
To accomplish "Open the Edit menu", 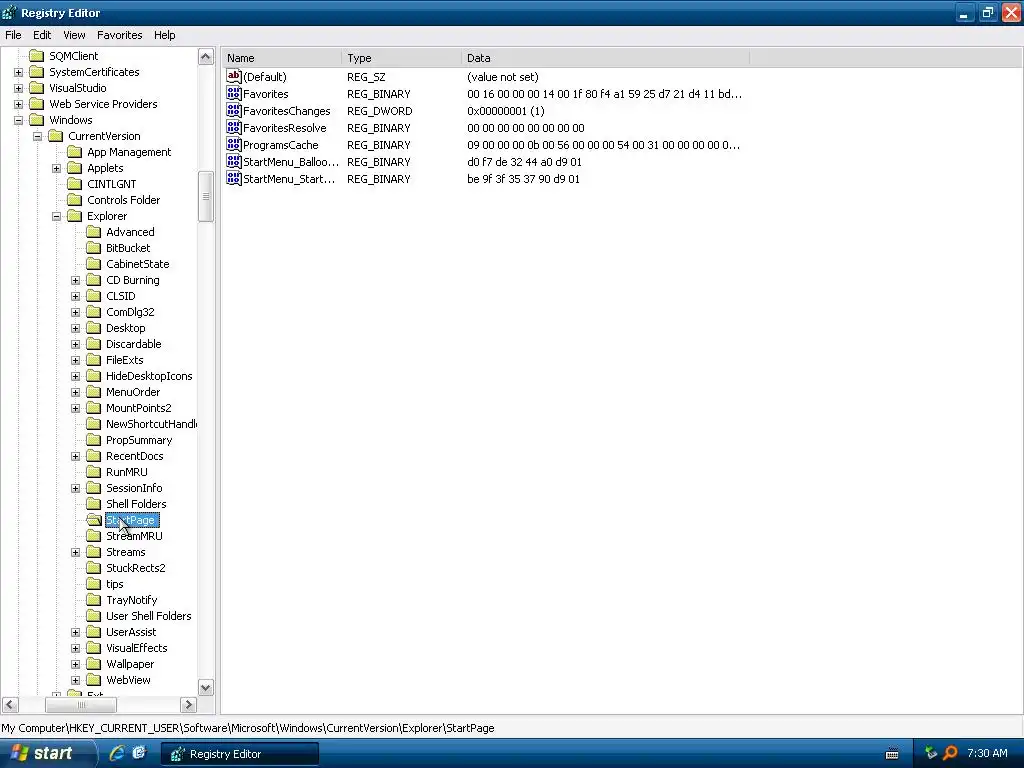I will [42, 35].
